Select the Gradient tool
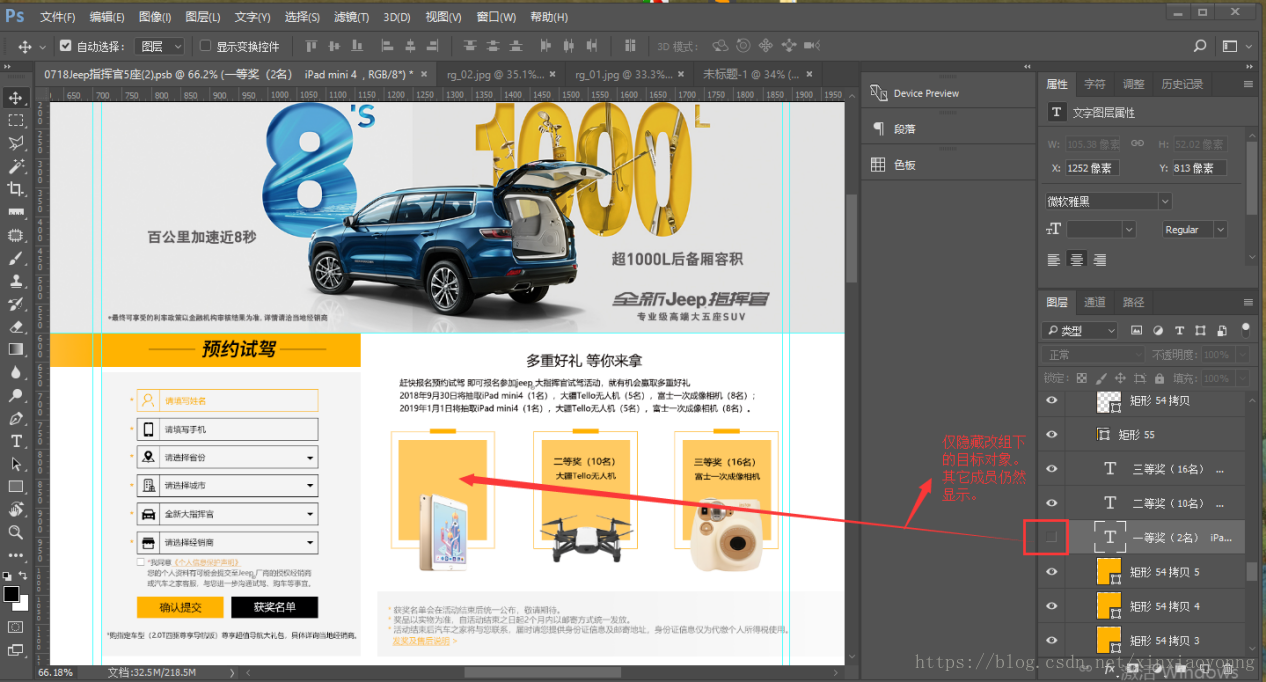The width and height of the screenshot is (1266, 682). (15, 349)
